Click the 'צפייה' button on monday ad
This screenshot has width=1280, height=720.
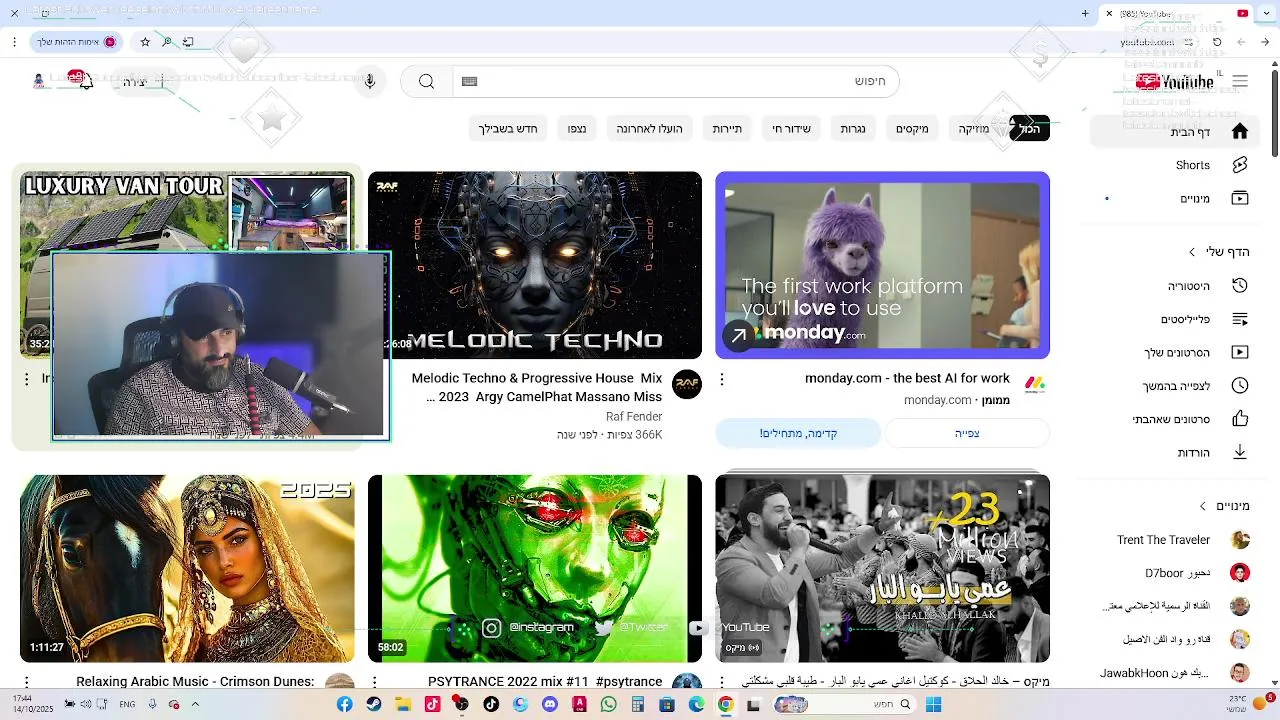[x=967, y=433]
